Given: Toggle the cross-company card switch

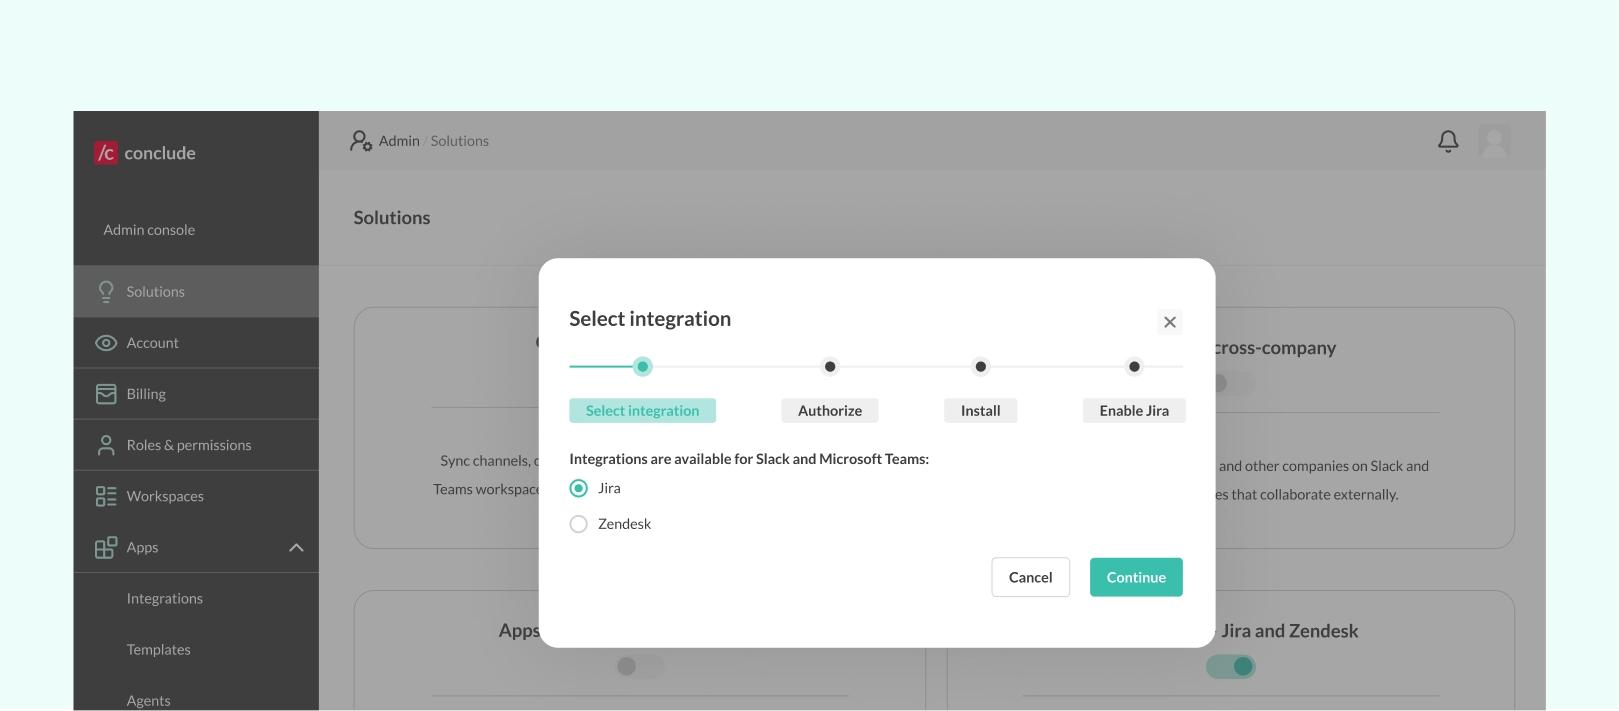Looking at the screenshot, I should point(1231,383).
